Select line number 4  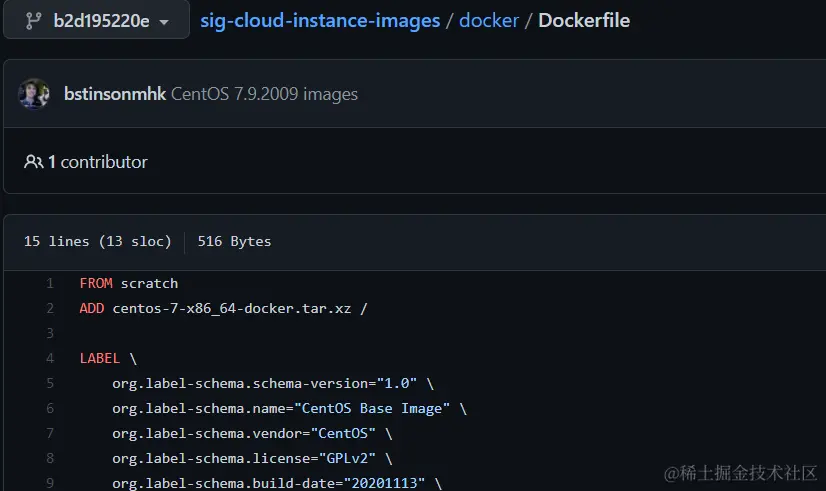pyautogui.click(x=50, y=358)
